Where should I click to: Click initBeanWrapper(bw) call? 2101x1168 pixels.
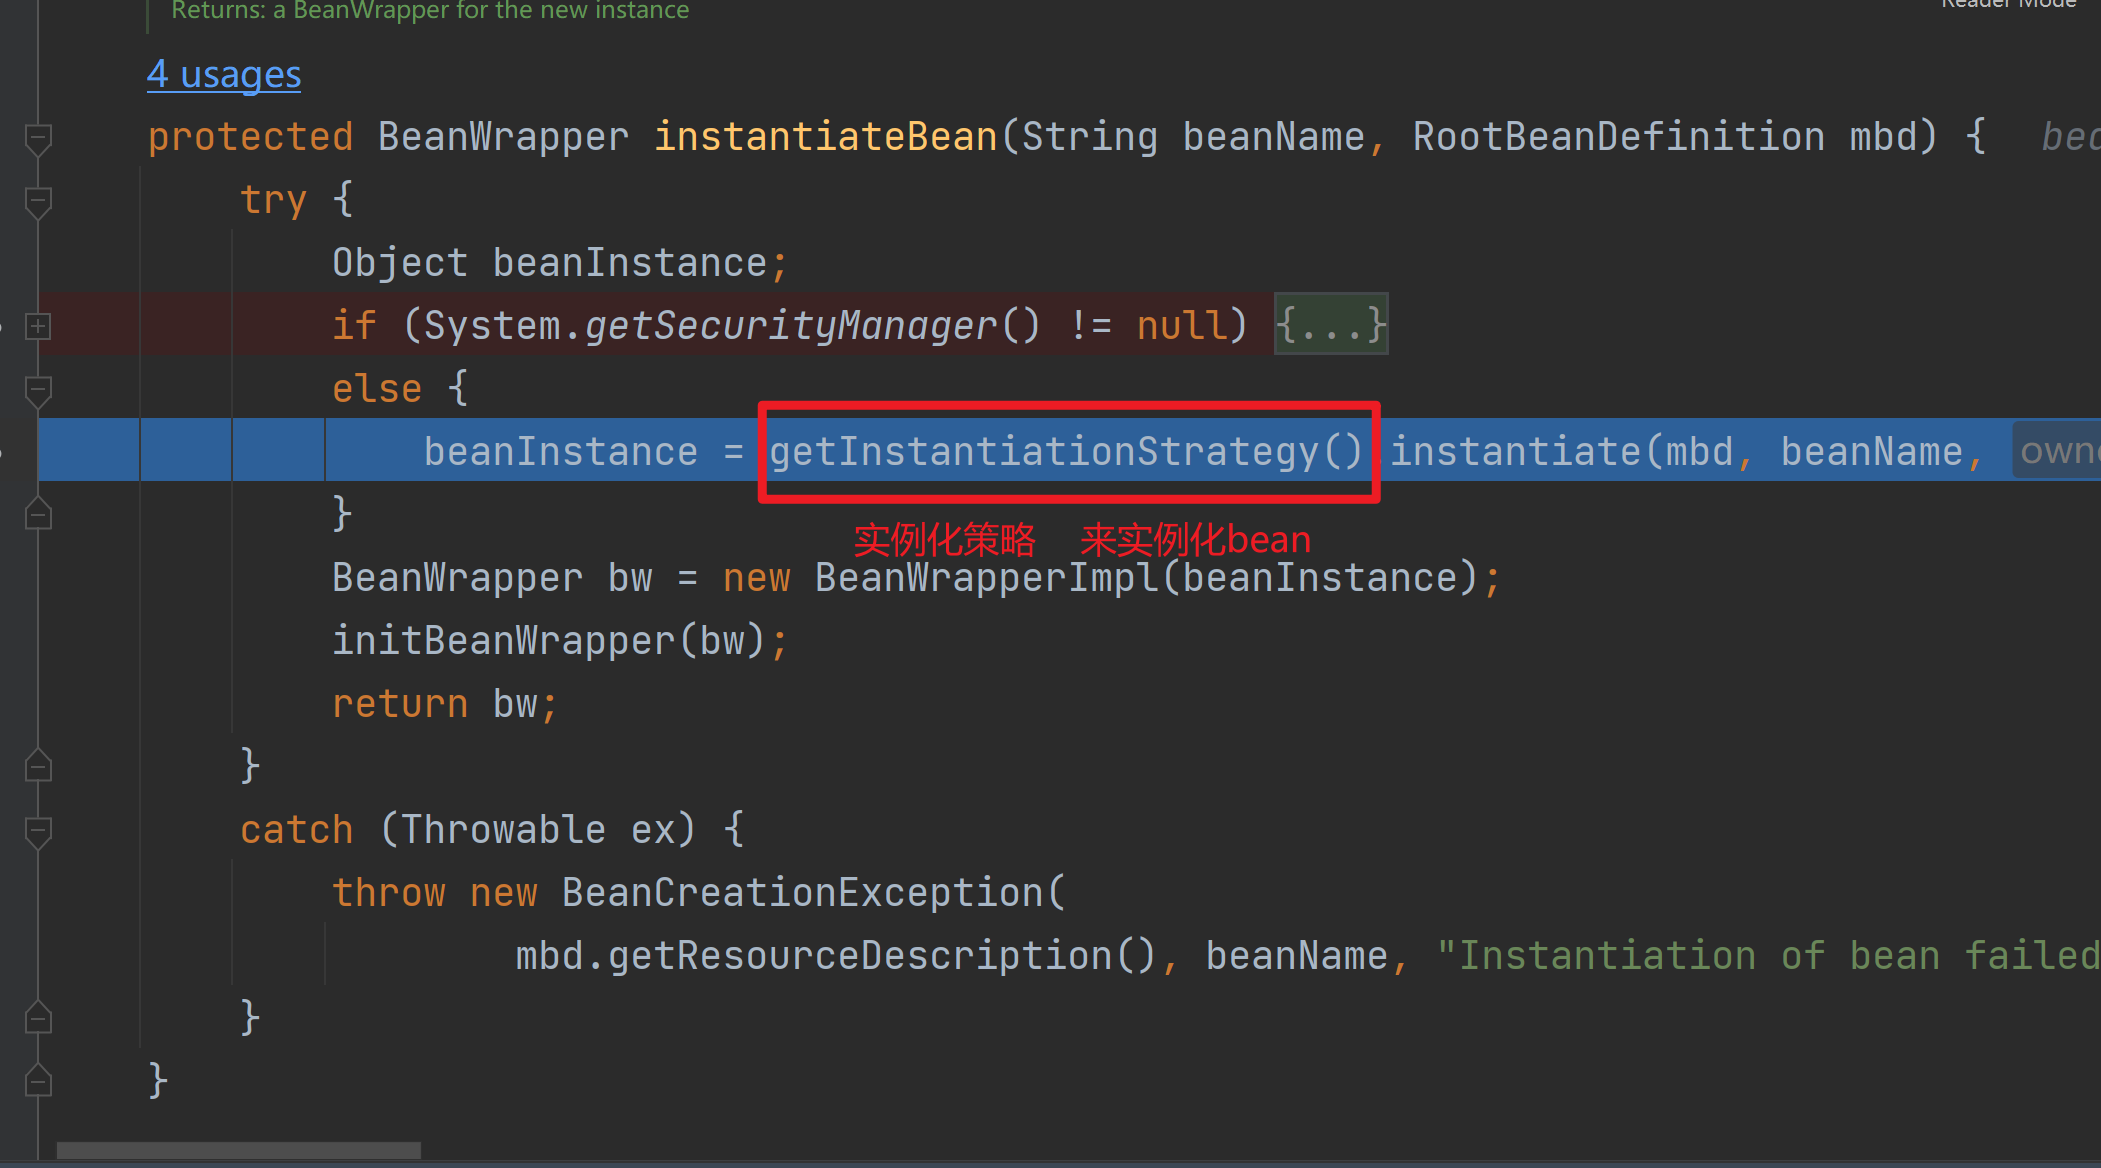[x=549, y=641]
